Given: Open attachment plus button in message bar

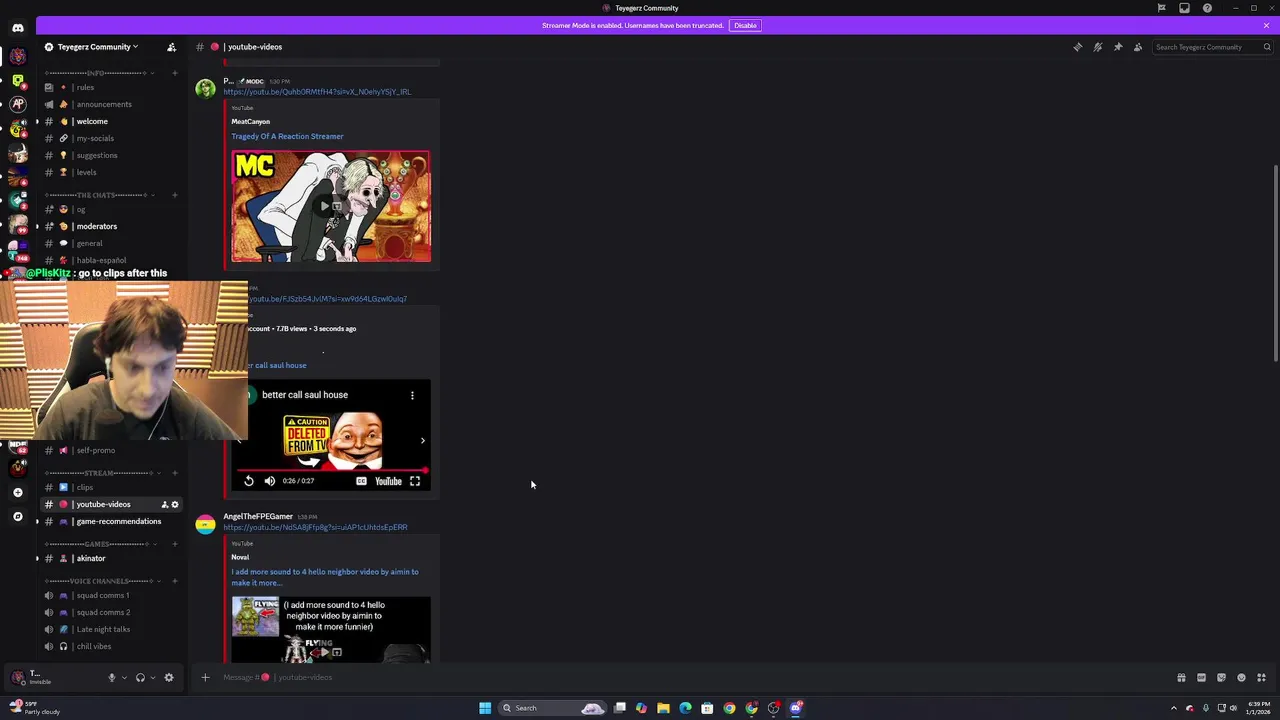Looking at the screenshot, I should tap(205, 677).
